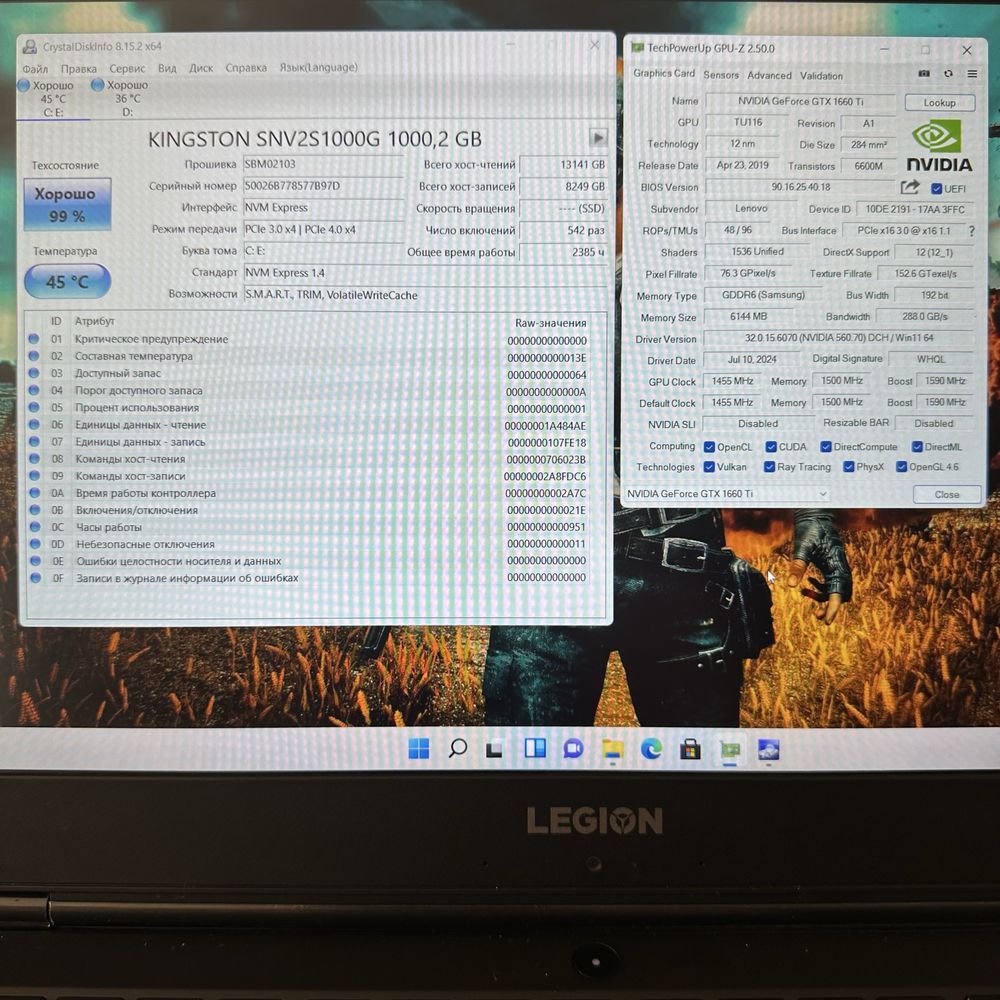1000x1000 pixels.
Task: Click the CrystalDiskInfo title bar icon
Action: (x=29, y=47)
